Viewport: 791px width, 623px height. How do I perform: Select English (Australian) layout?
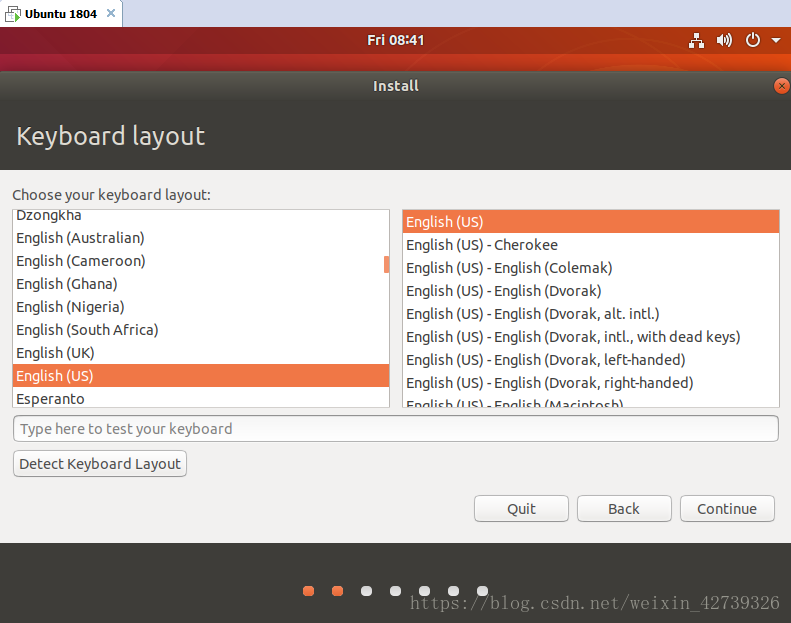pos(201,238)
